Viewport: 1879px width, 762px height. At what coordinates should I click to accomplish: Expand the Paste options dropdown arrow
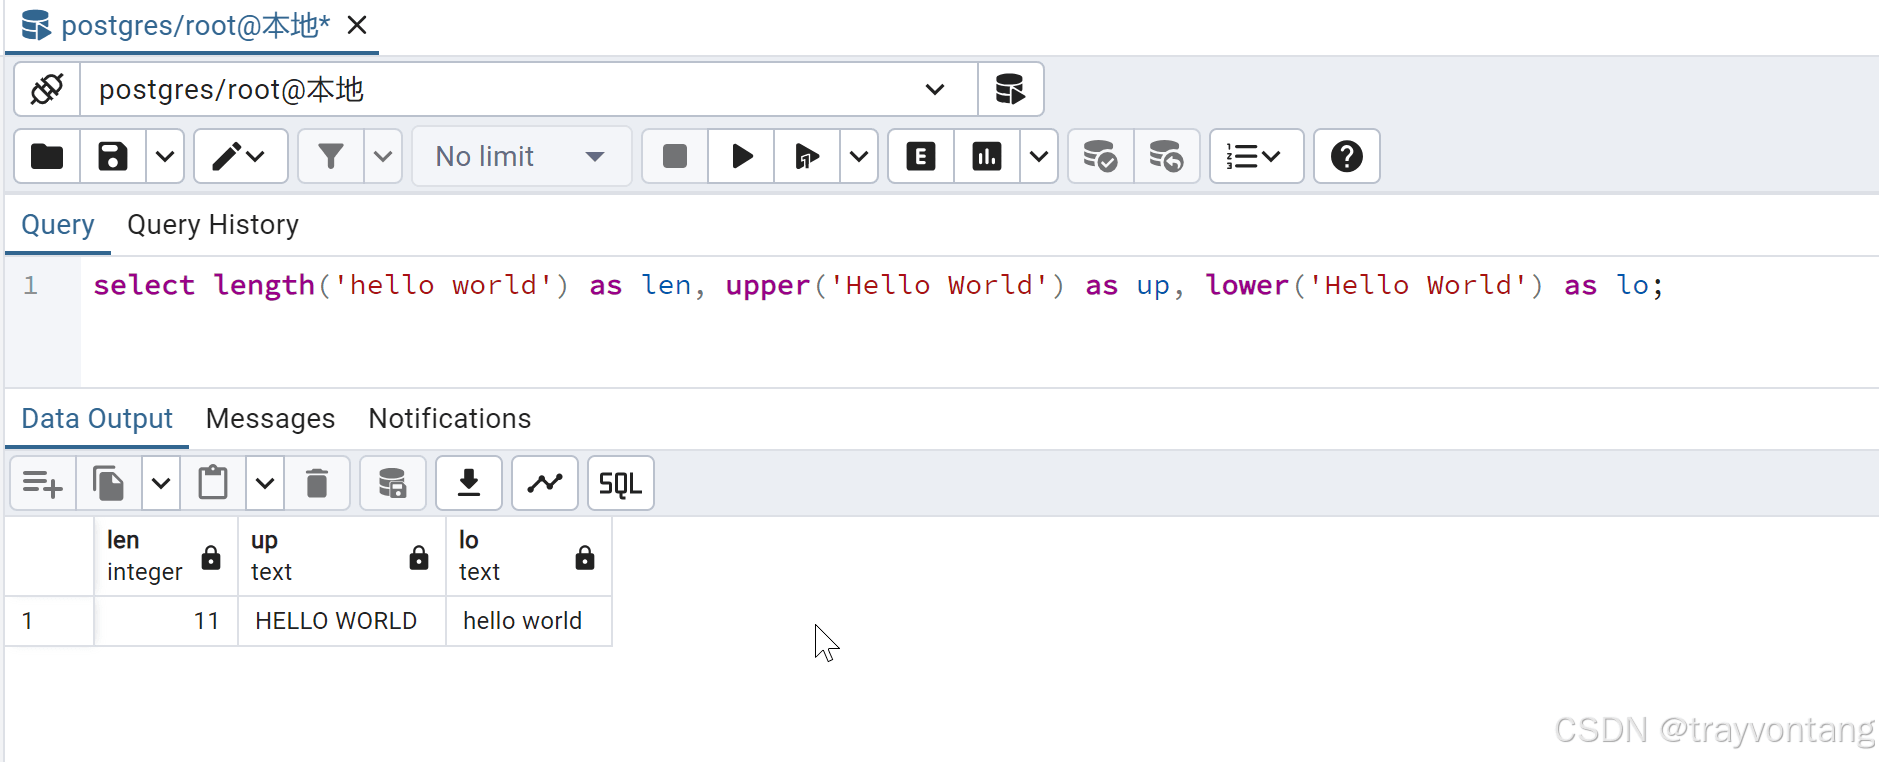265,483
